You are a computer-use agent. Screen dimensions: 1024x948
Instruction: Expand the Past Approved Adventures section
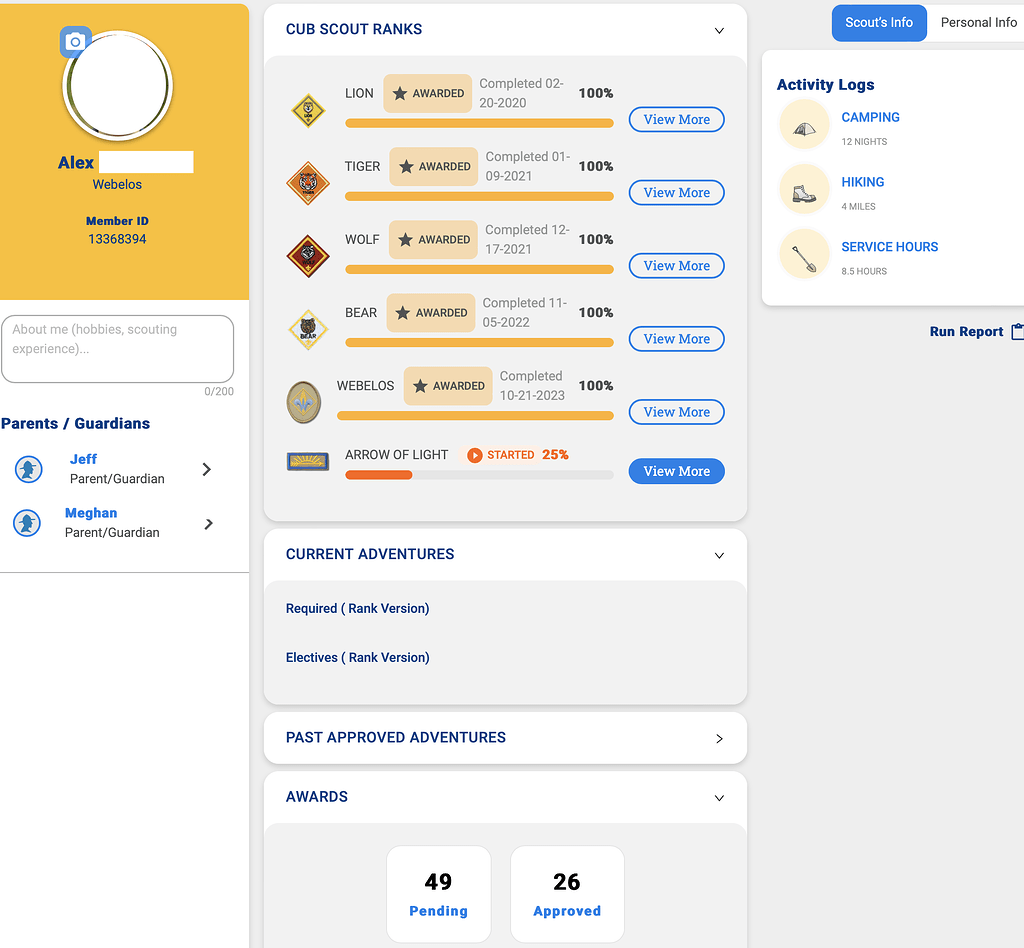[x=719, y=738]
